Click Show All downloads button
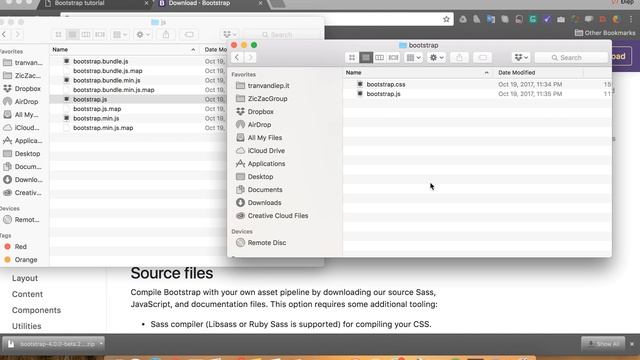 tap(603, 344)
